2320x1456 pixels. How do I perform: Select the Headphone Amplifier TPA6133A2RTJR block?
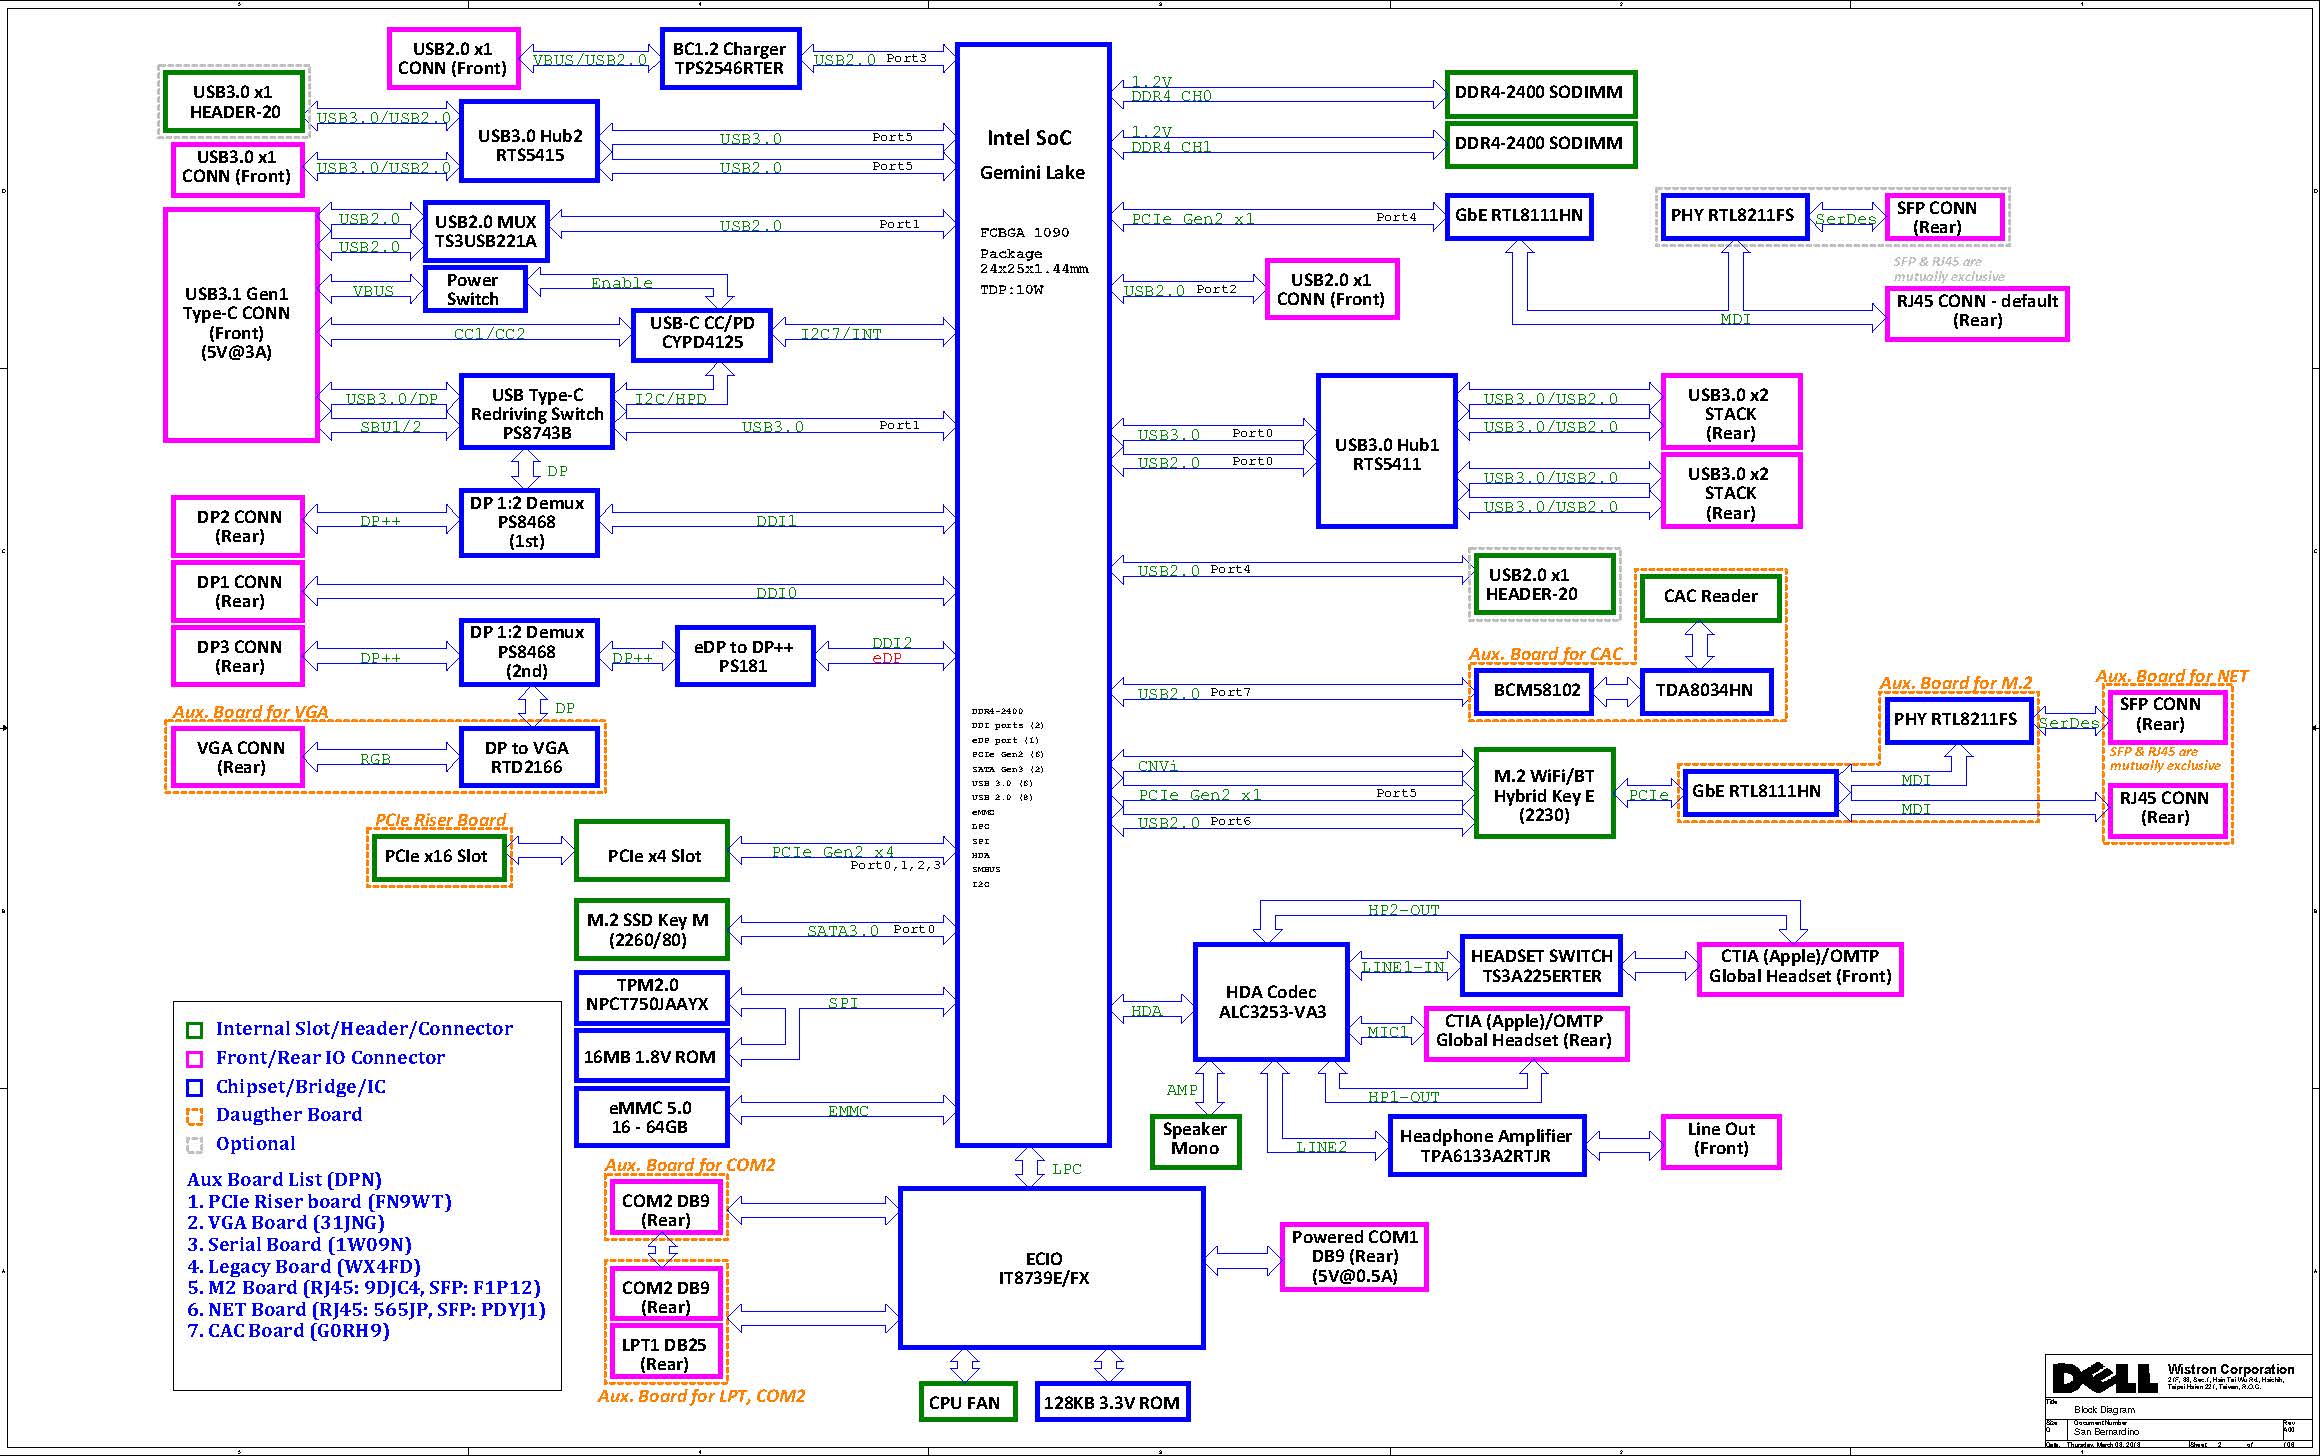[1487, 1145]
